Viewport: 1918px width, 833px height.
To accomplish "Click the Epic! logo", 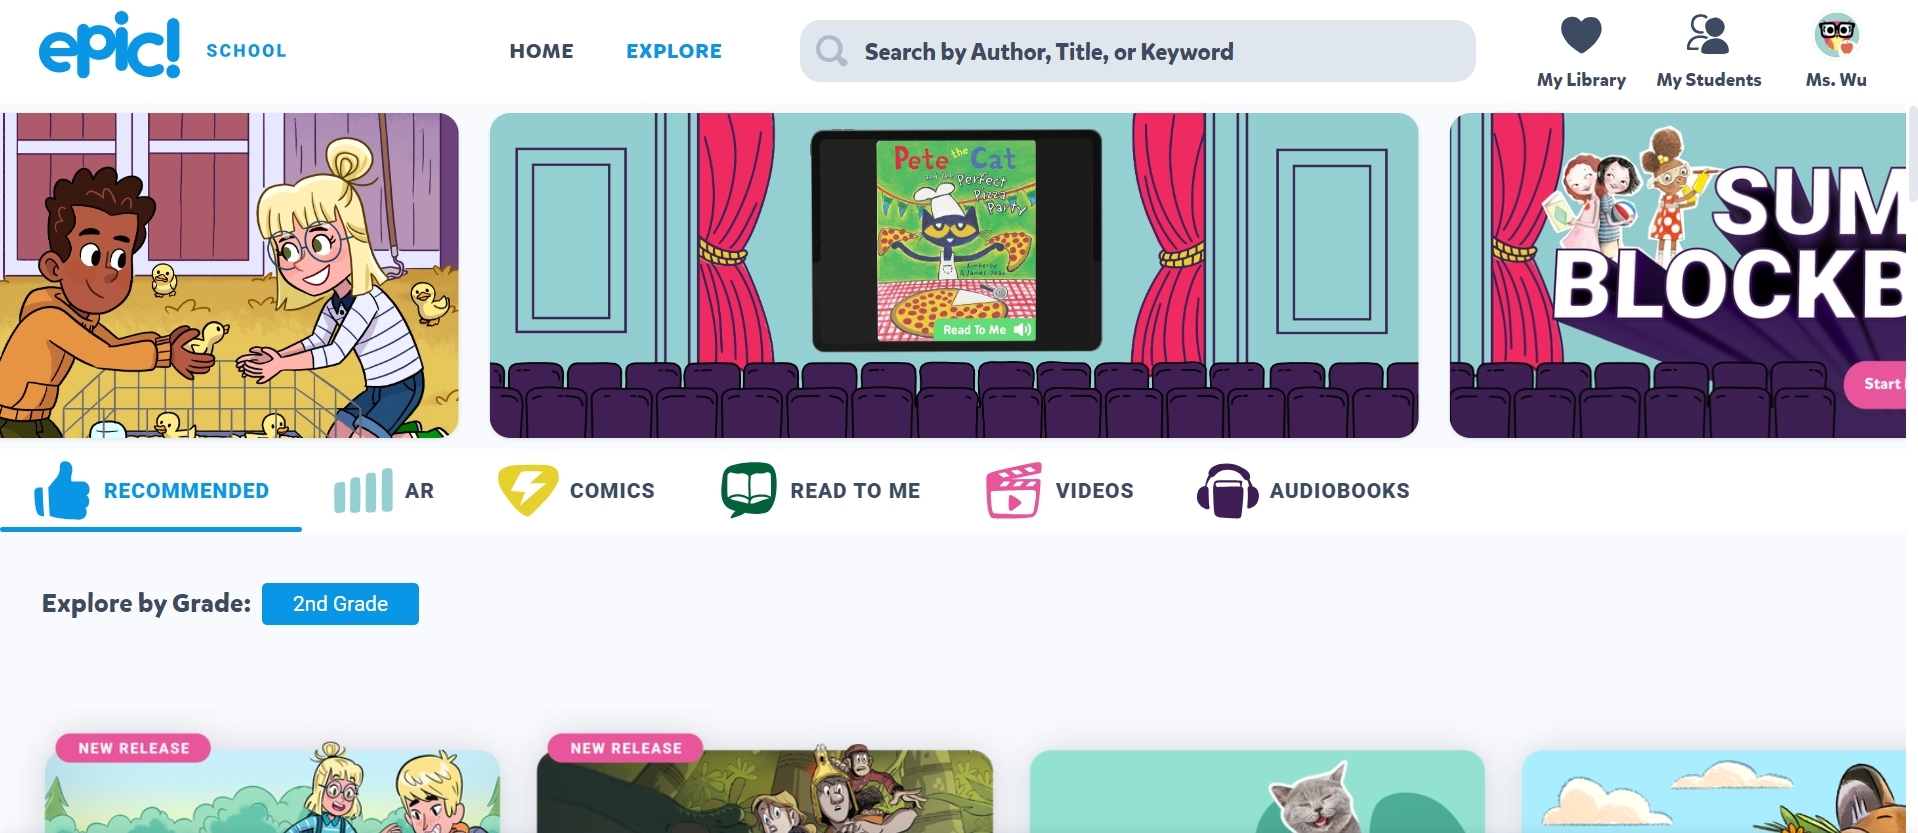I will point(110,46).
